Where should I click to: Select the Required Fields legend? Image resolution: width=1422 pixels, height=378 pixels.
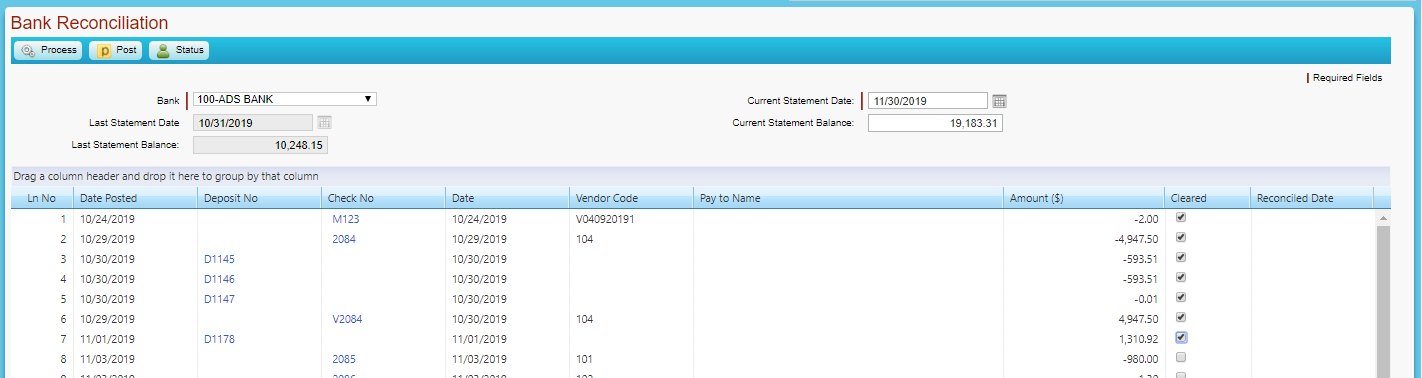coord(1346,78)
